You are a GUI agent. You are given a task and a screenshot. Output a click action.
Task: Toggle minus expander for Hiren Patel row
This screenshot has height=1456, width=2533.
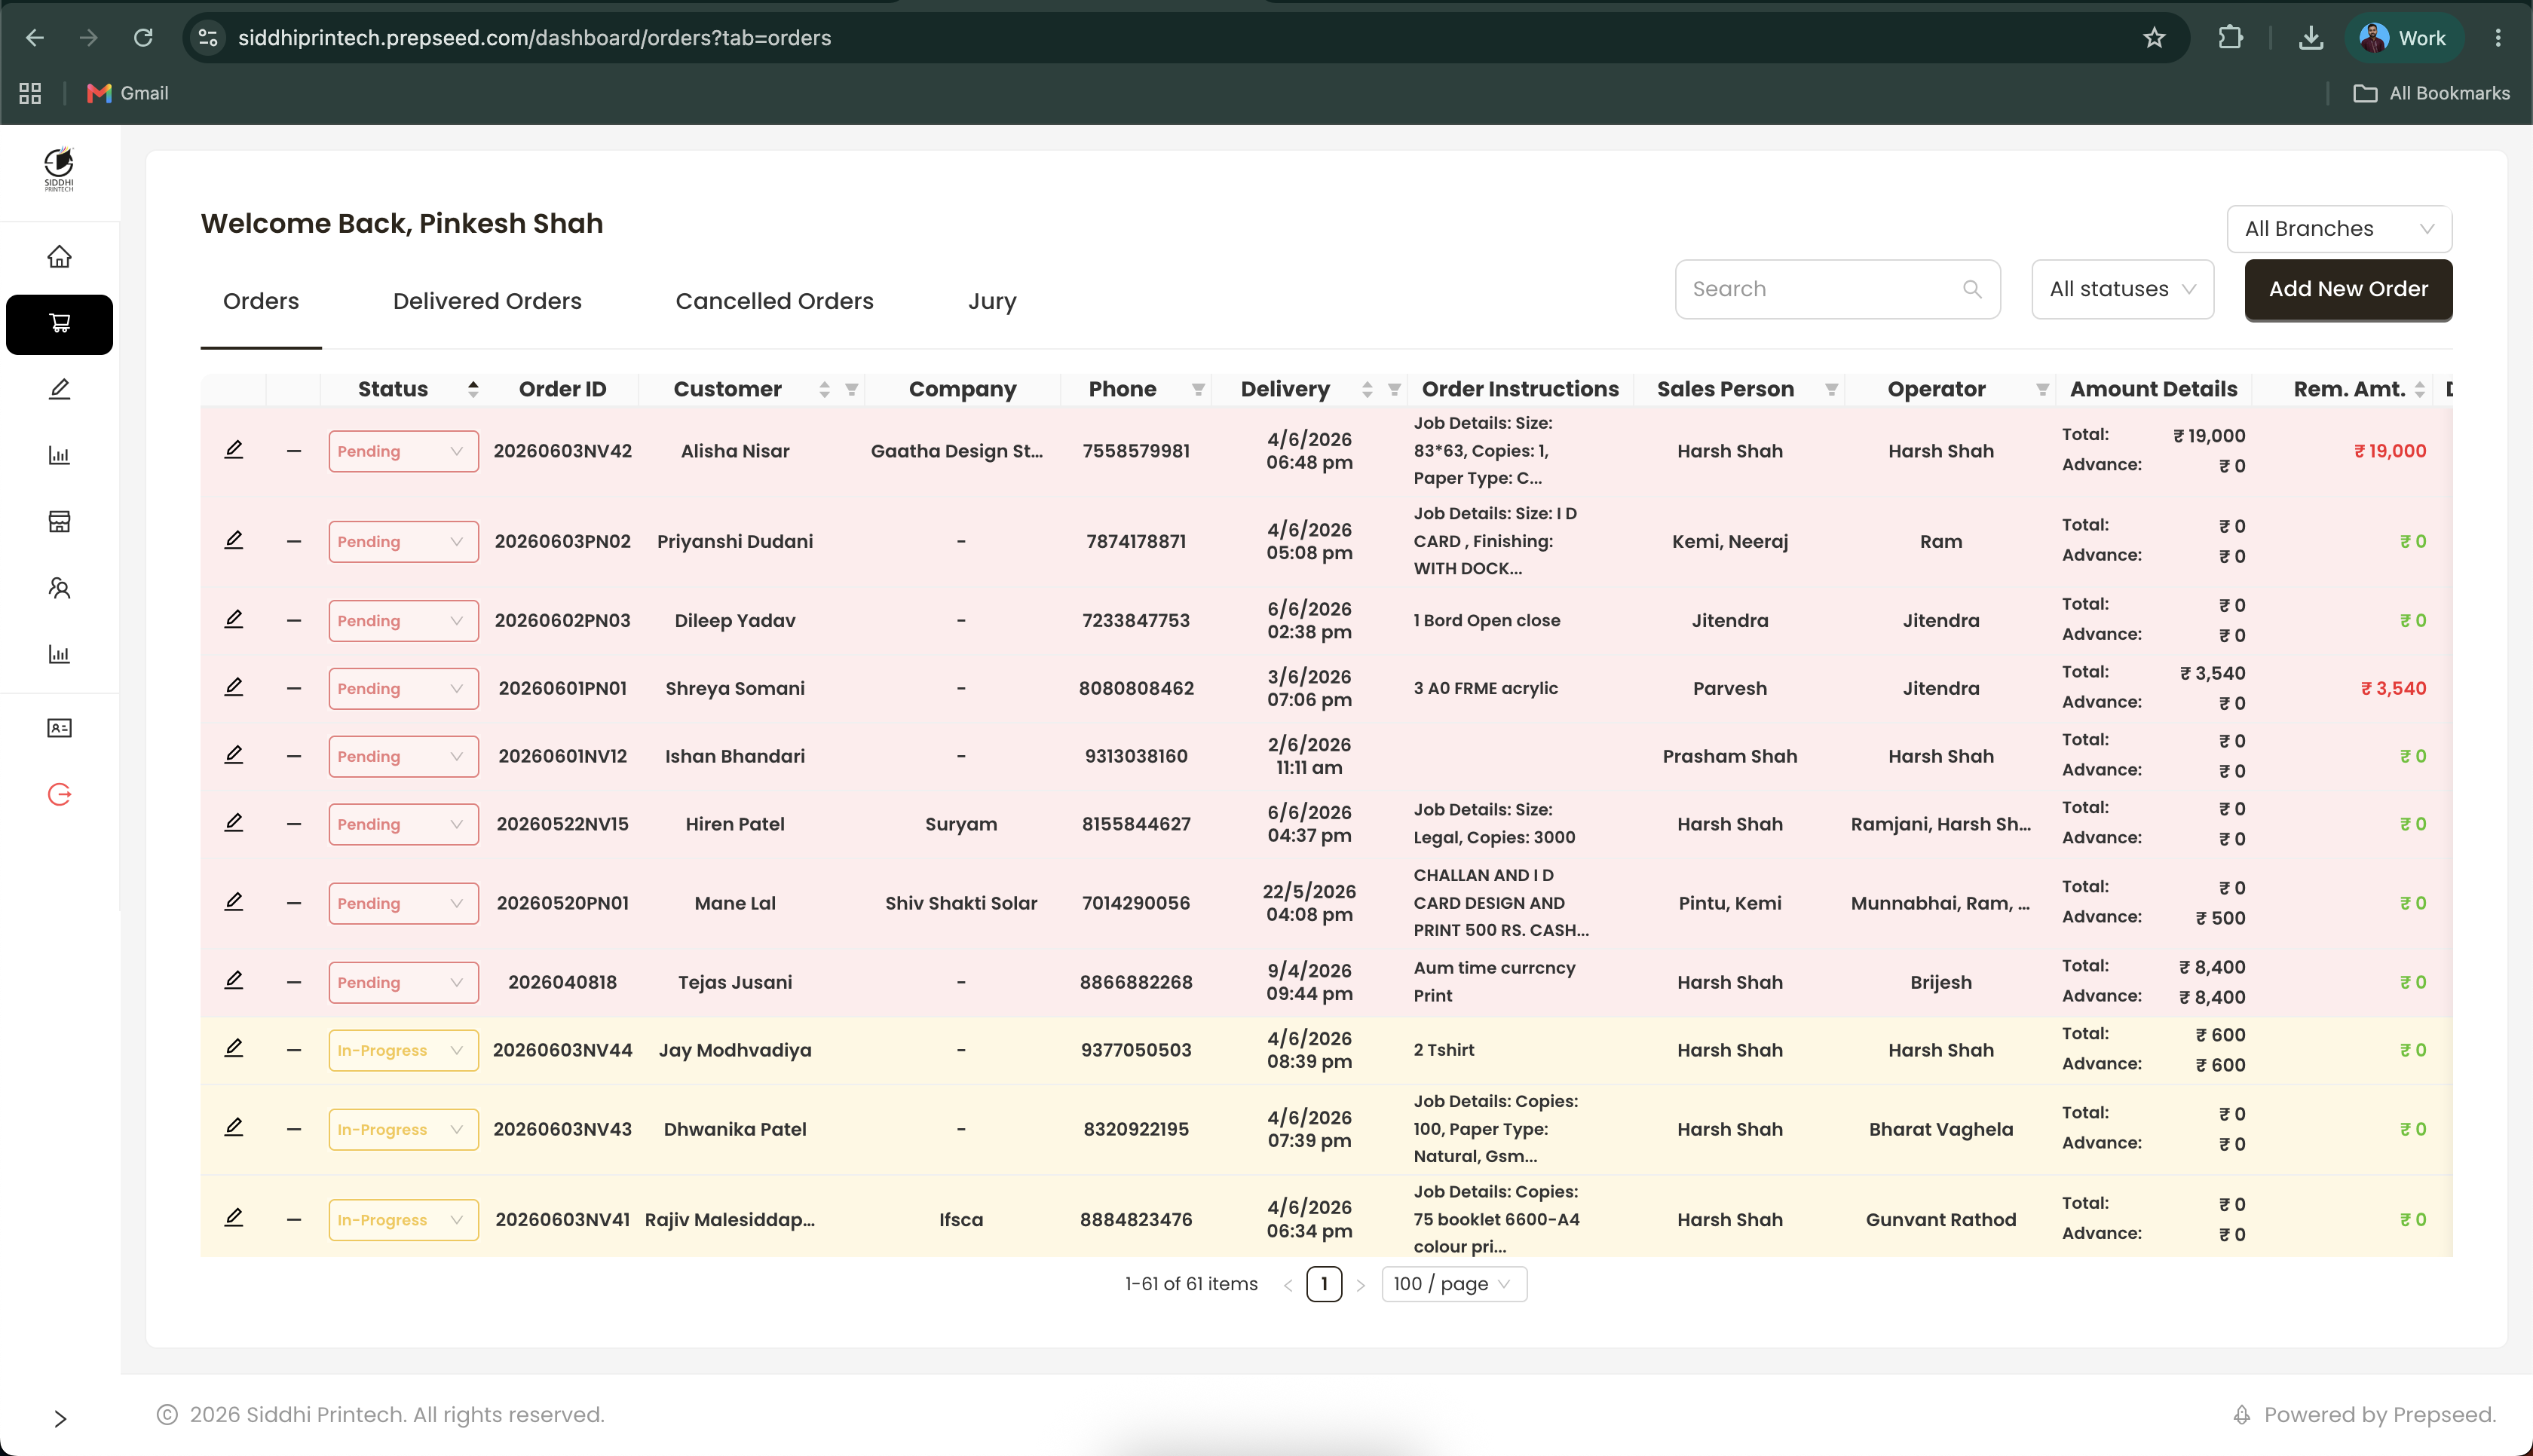294,824
